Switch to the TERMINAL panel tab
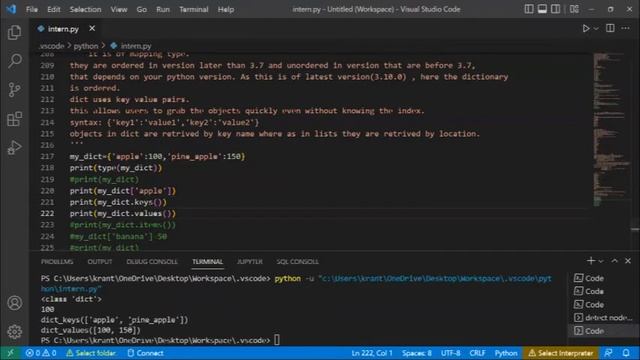The image size is (640, 360). [208, 262]
